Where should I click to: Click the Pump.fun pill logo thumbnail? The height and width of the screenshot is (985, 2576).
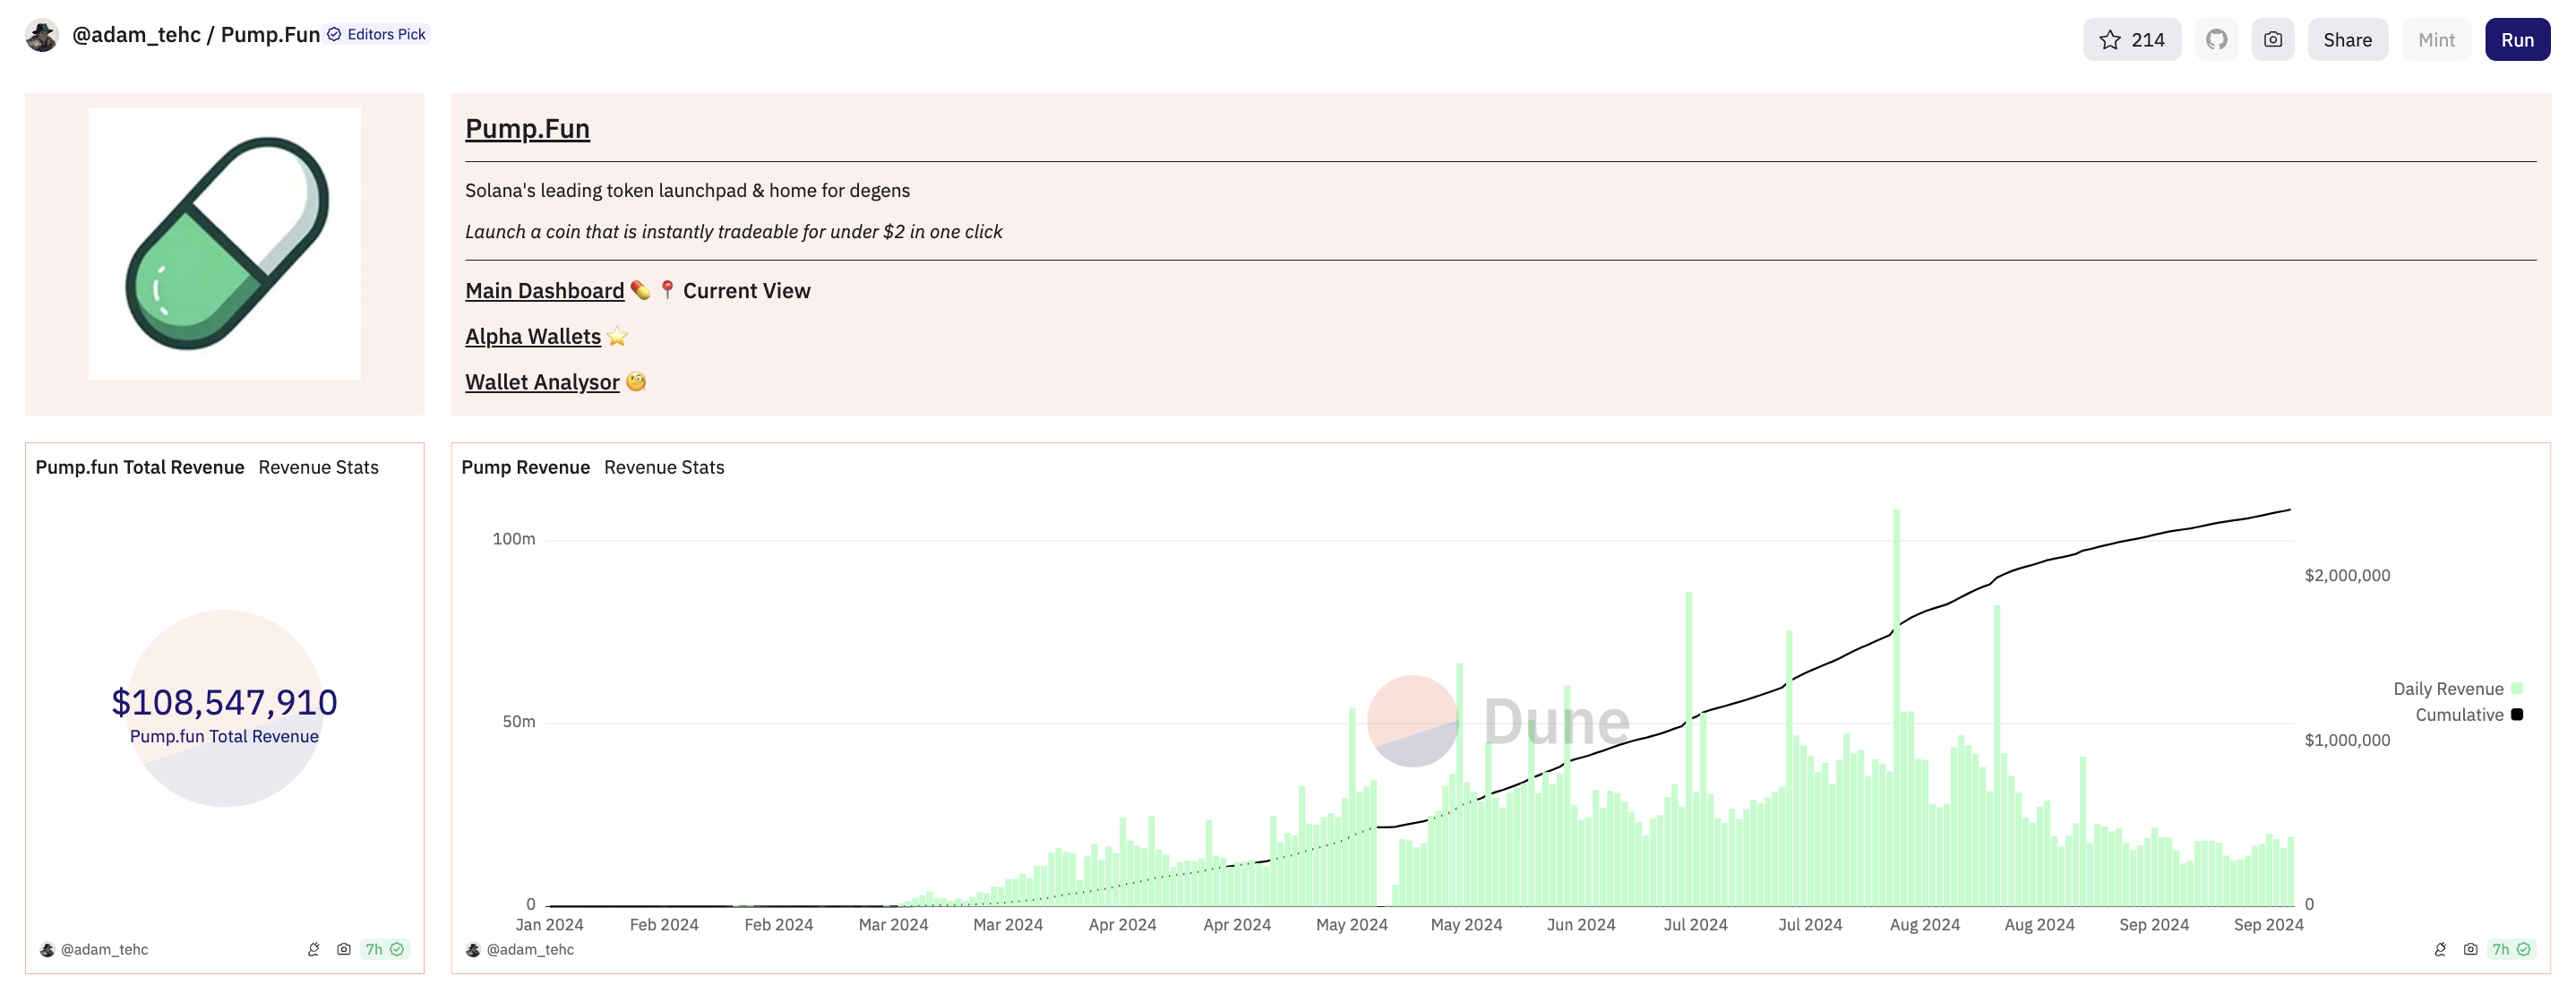[225, 243]
